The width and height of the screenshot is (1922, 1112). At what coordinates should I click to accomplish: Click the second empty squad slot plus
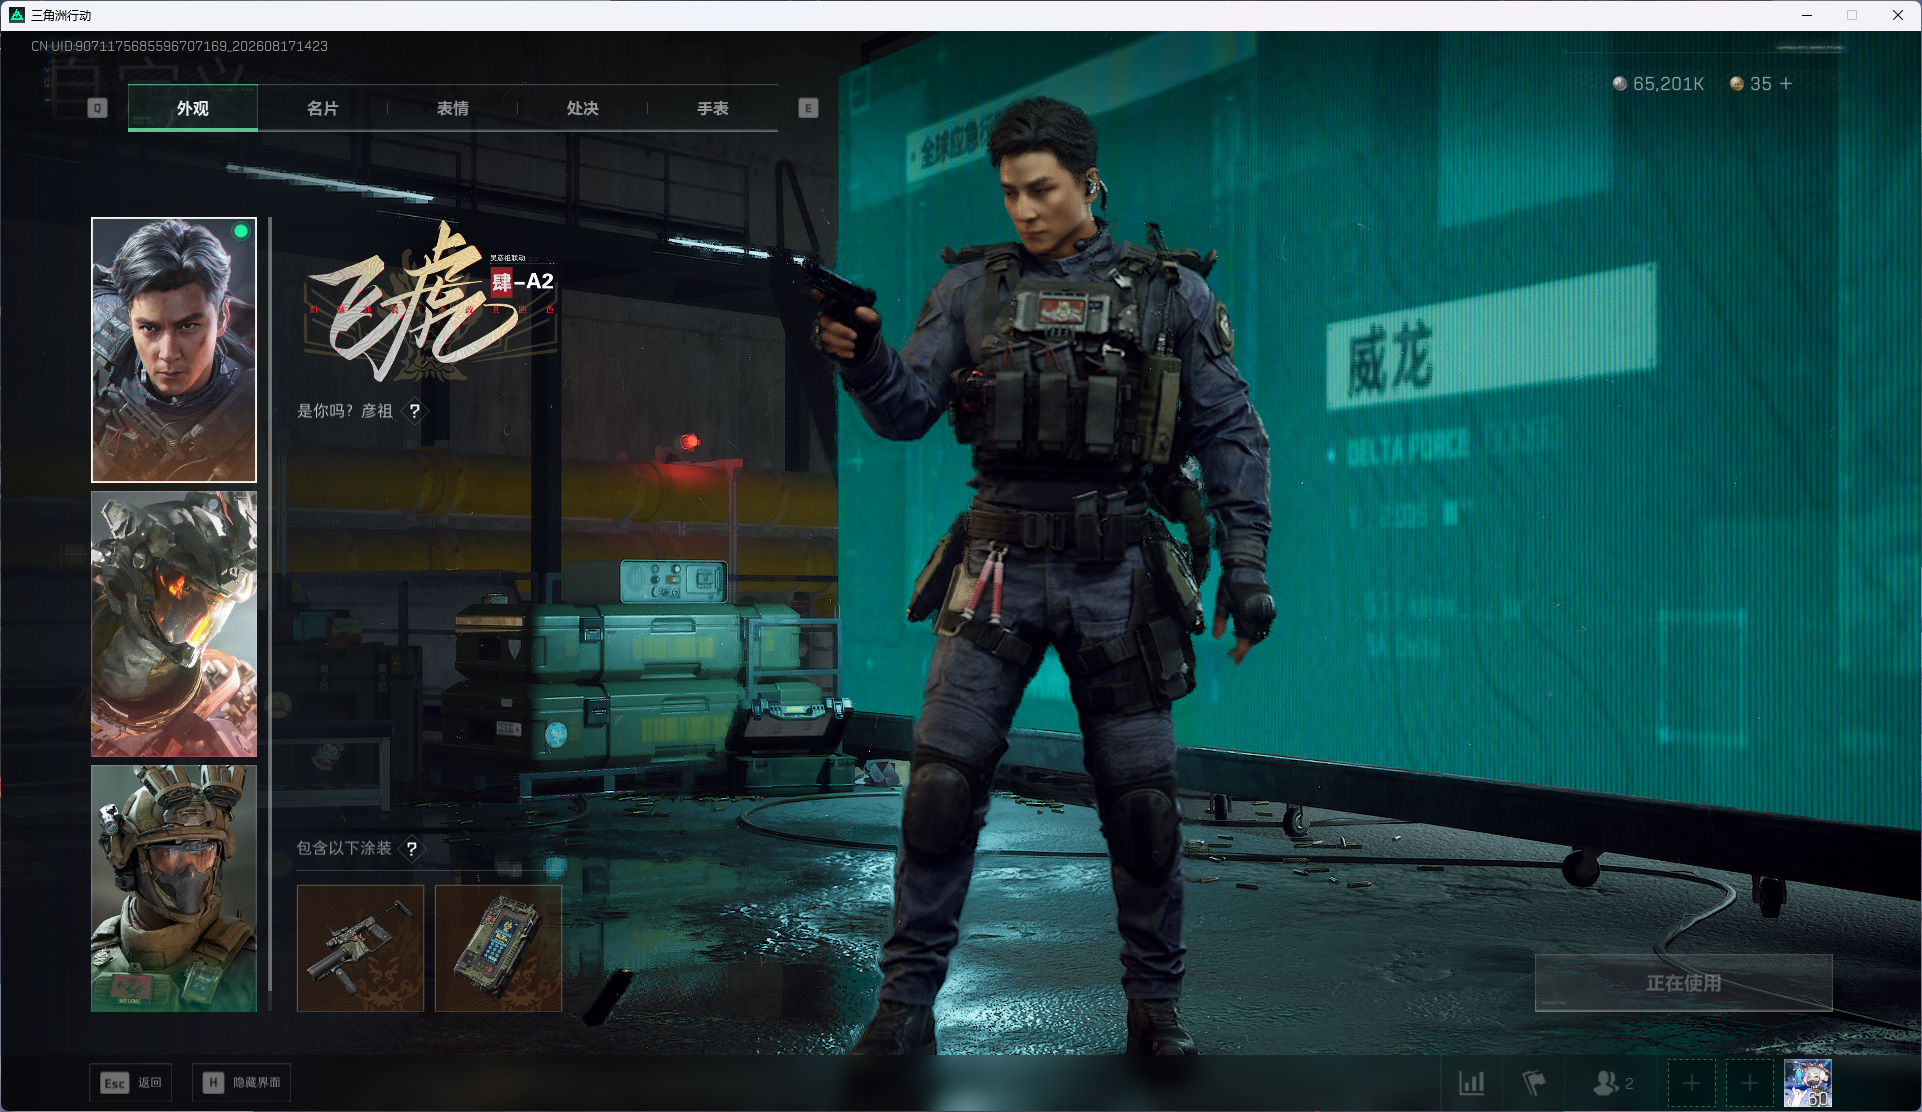coord(1749,1083)
